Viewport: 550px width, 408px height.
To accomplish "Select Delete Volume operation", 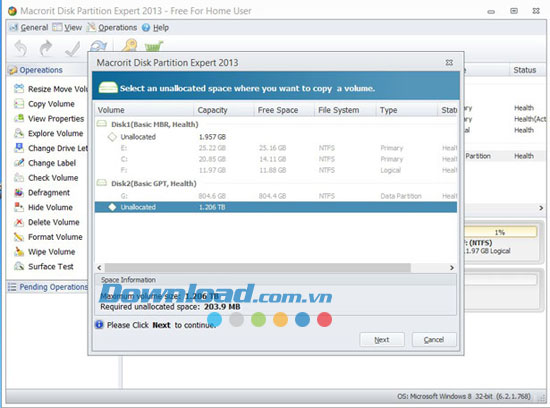I will click(47, 222).
